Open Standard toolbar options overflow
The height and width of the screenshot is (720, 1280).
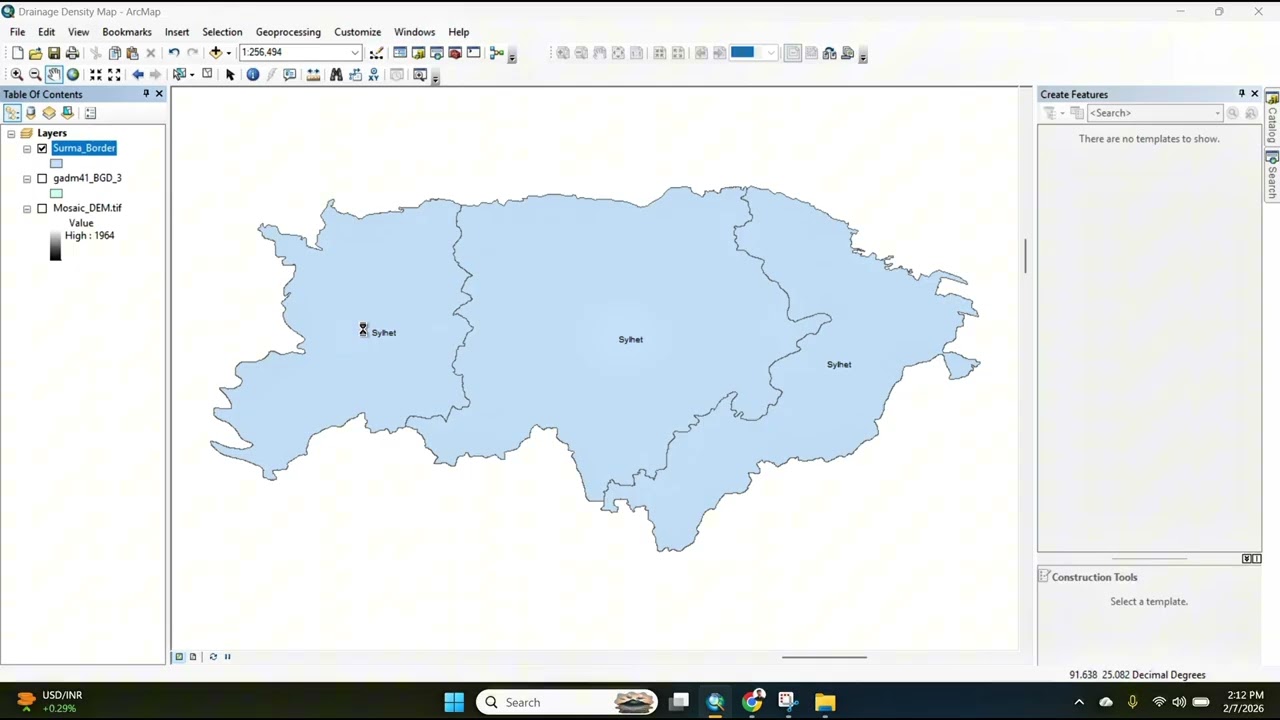(512, 58)
